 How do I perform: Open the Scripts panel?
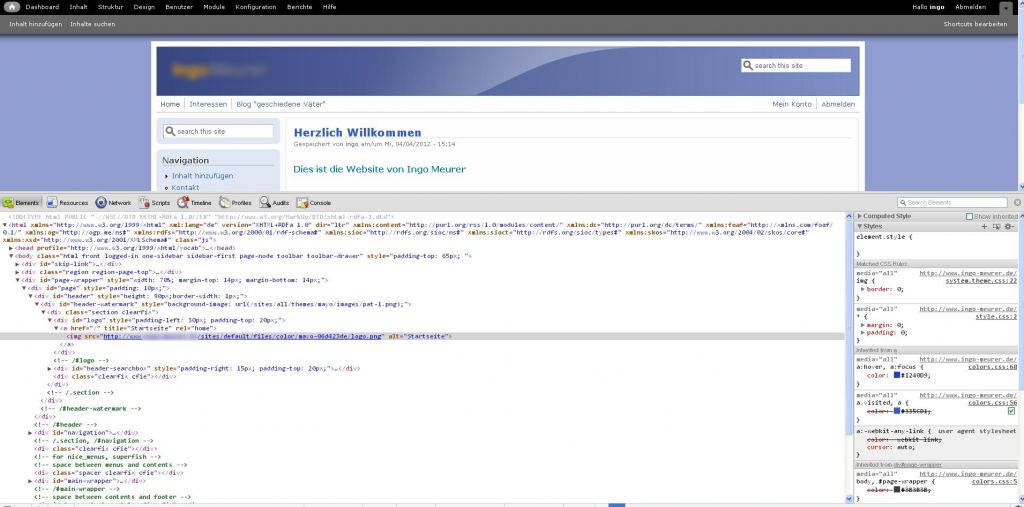[154, 202]
